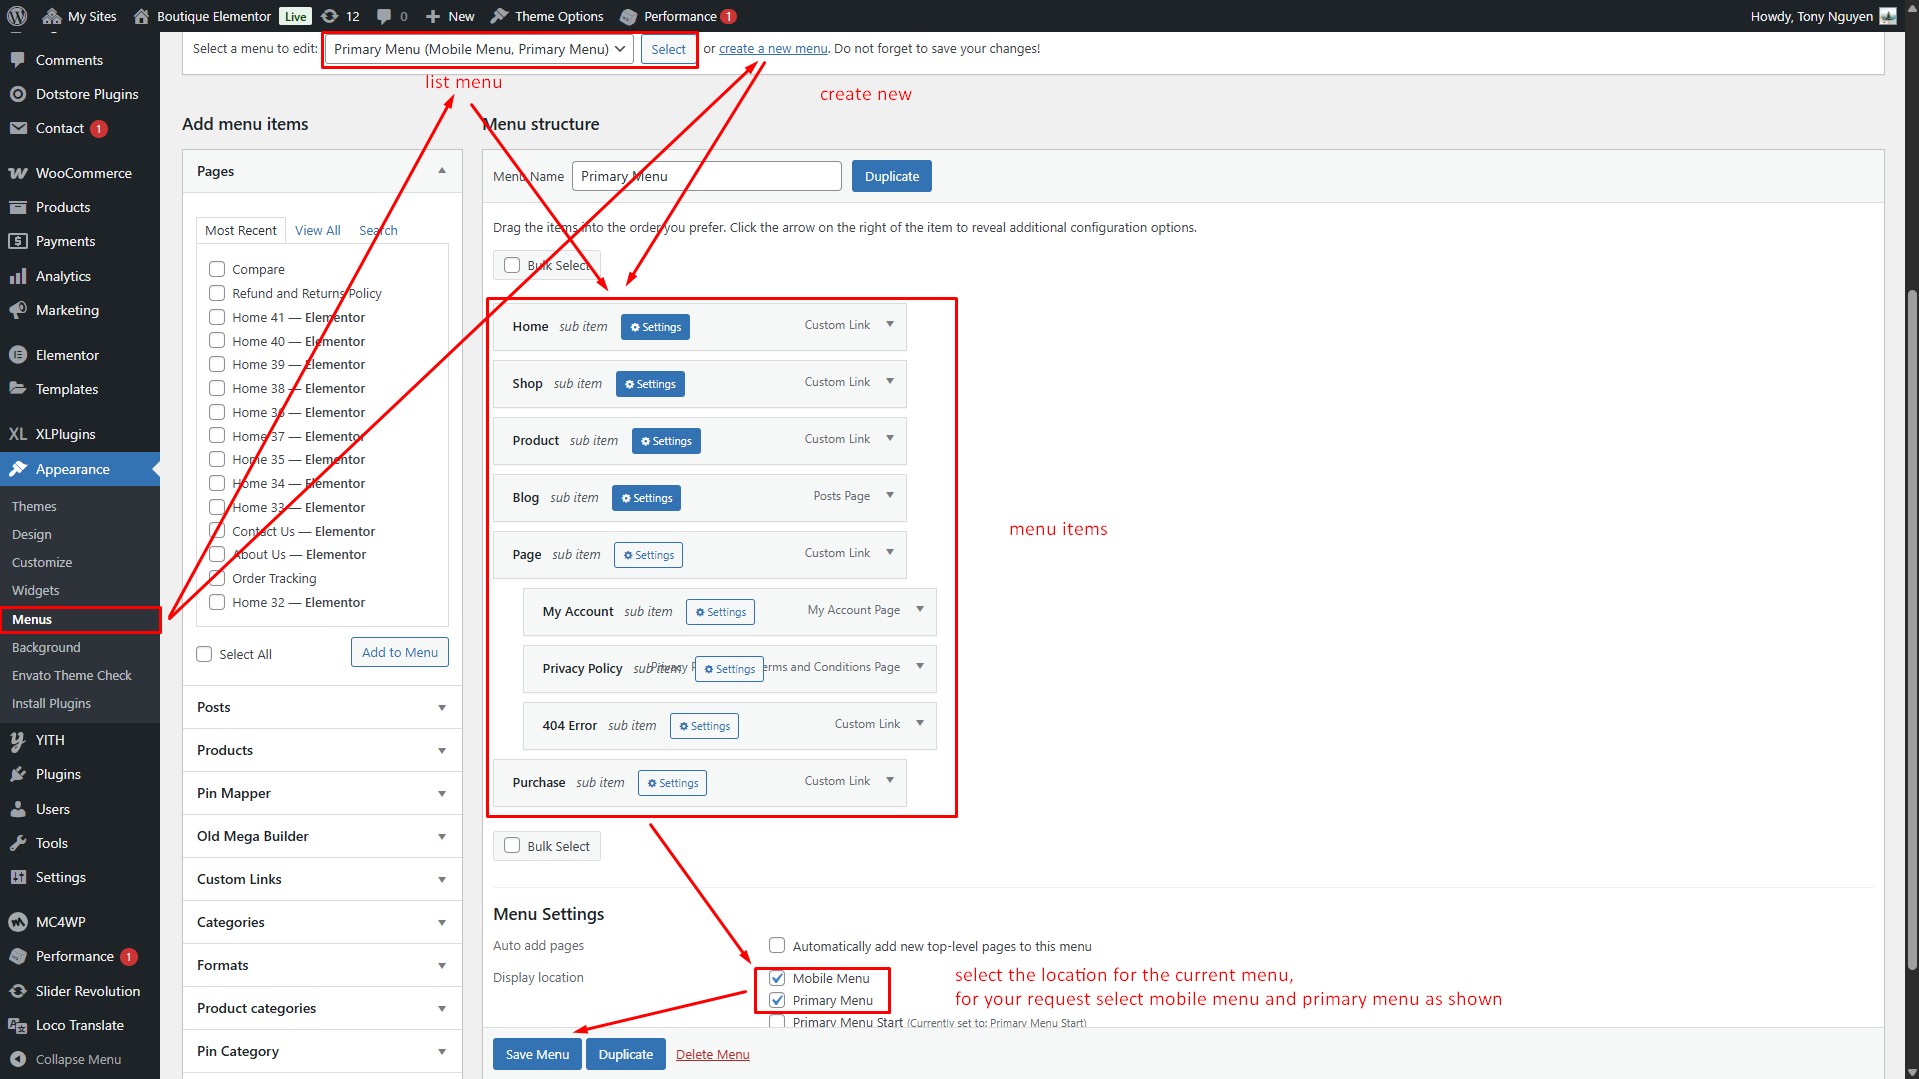This screenshot has width=1919, height=1079.
Task: Uncheck Mobile Menu display location
Action: click(777, 978)
